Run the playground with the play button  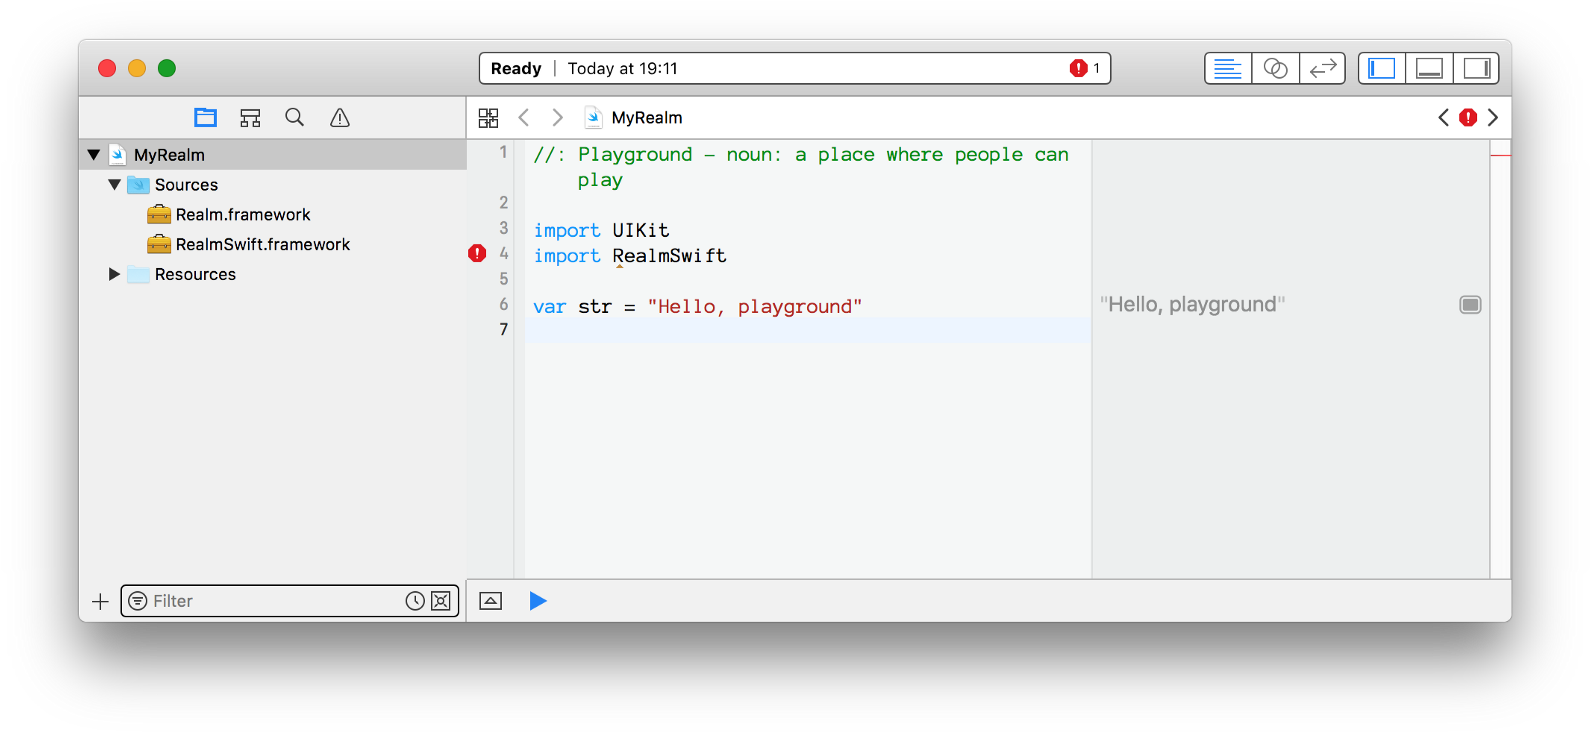click(x=538, y=601)
